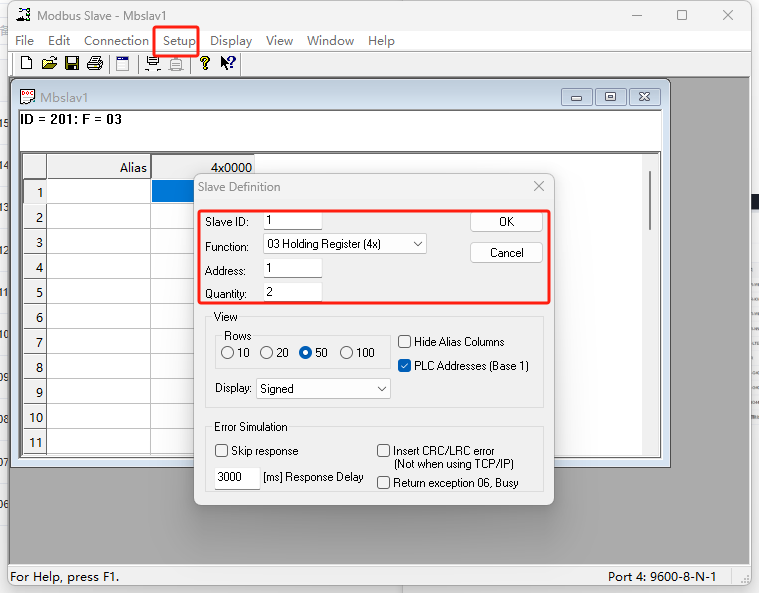
Task: Open the Setup menu
Action: click(x=179, y=41)
